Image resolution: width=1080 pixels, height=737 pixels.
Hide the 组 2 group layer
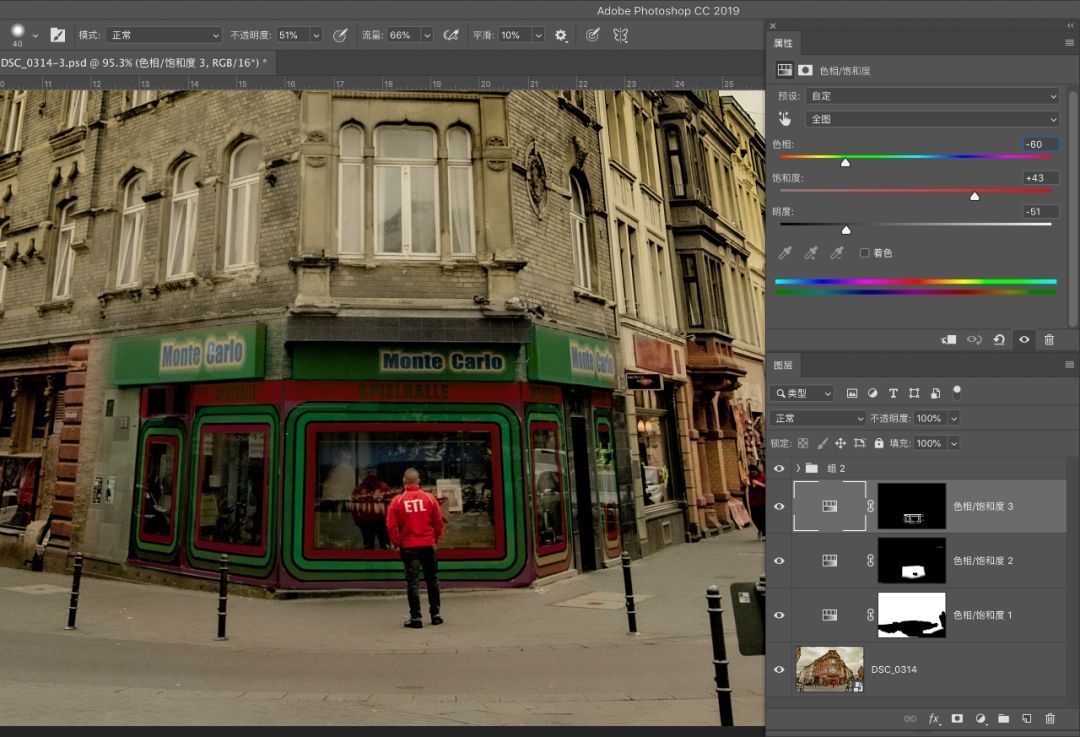[x=779, y=468]
